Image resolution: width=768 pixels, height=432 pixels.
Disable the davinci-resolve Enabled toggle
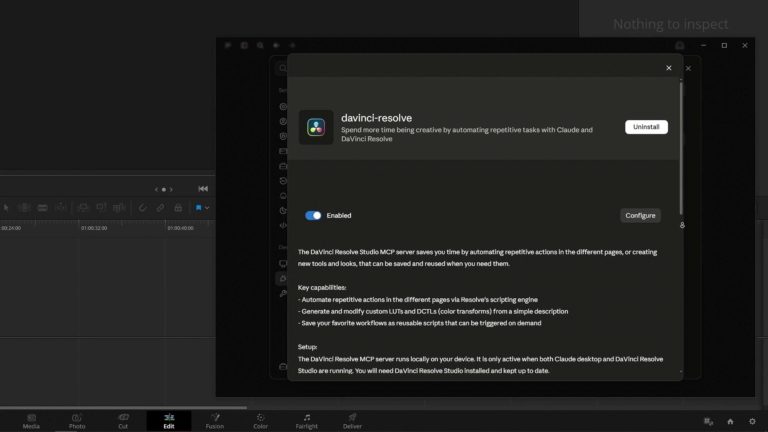313,216
